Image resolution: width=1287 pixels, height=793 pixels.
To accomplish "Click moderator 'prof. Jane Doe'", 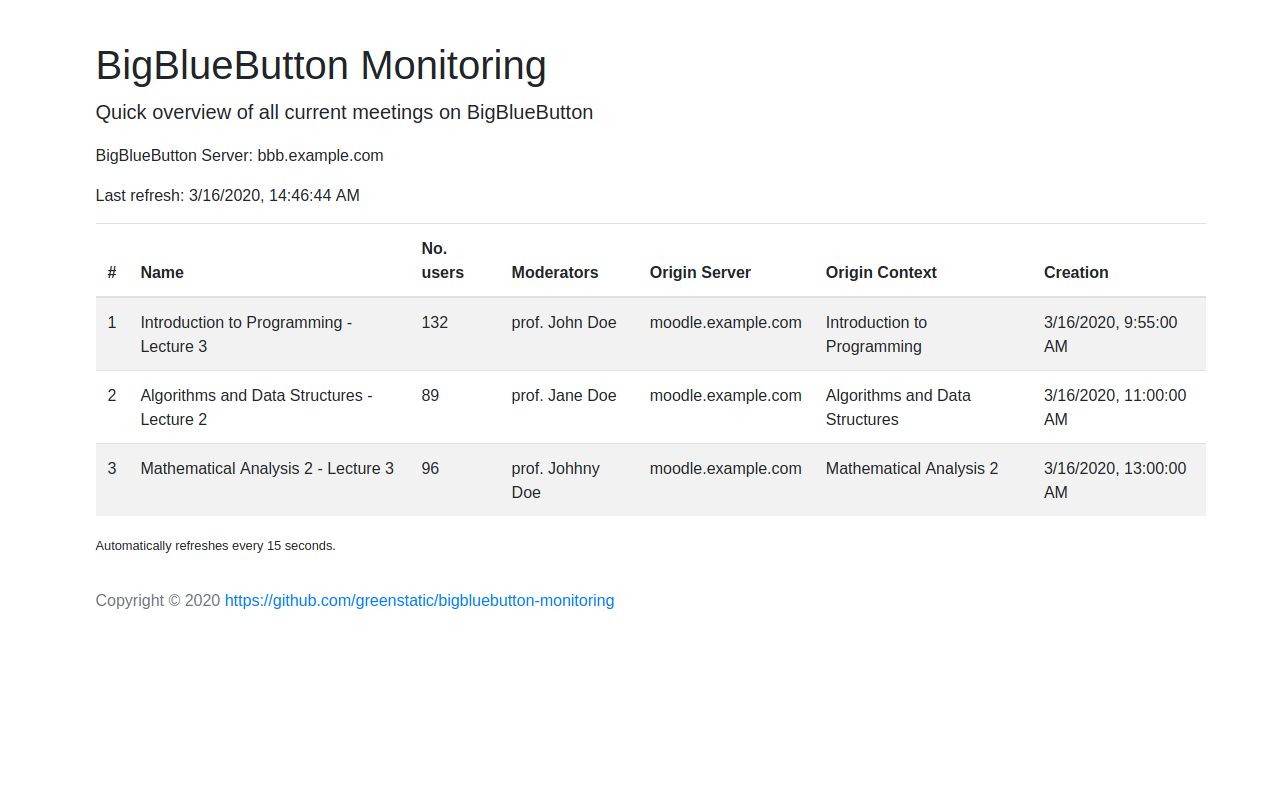I will tap(564, 396).
